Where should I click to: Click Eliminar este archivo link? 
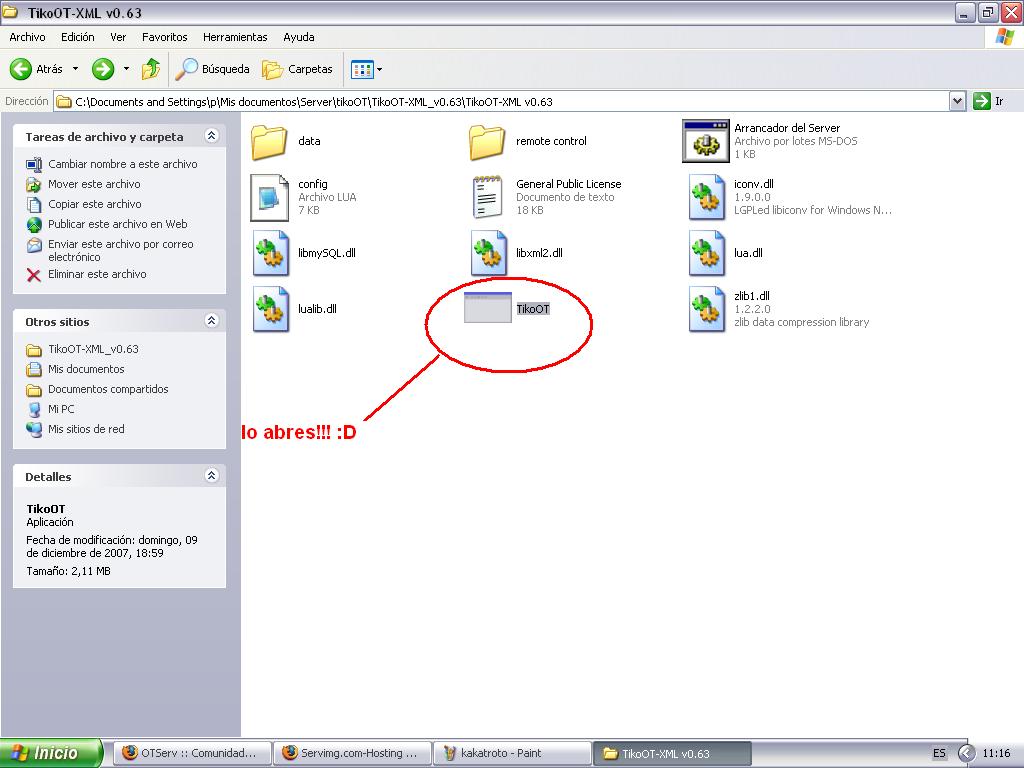tap(86, 274)
